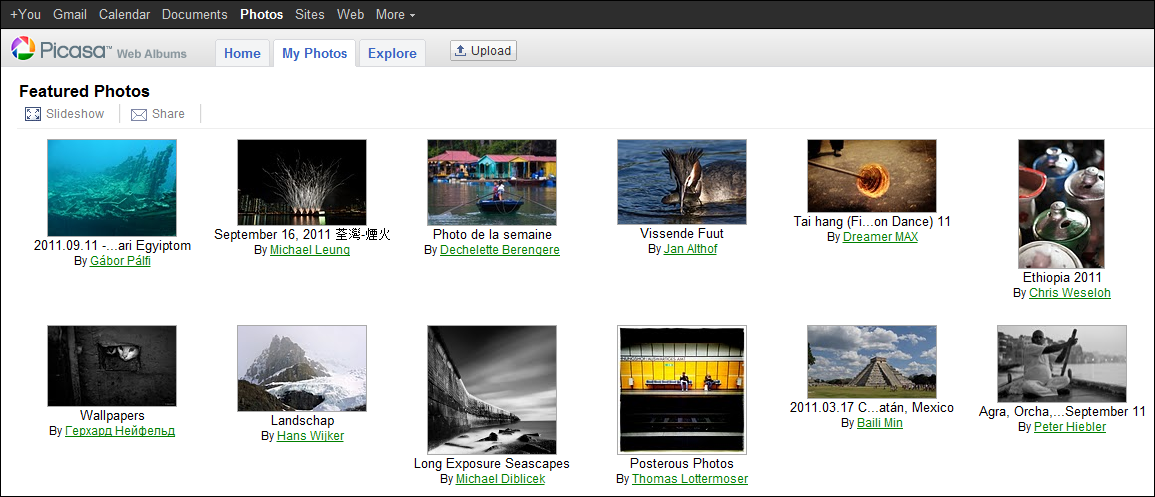Open the underwater shipwreck photo thumbnail
Image resolution: width=1155 pixels, height=497 pixels.
coord(112,188)
